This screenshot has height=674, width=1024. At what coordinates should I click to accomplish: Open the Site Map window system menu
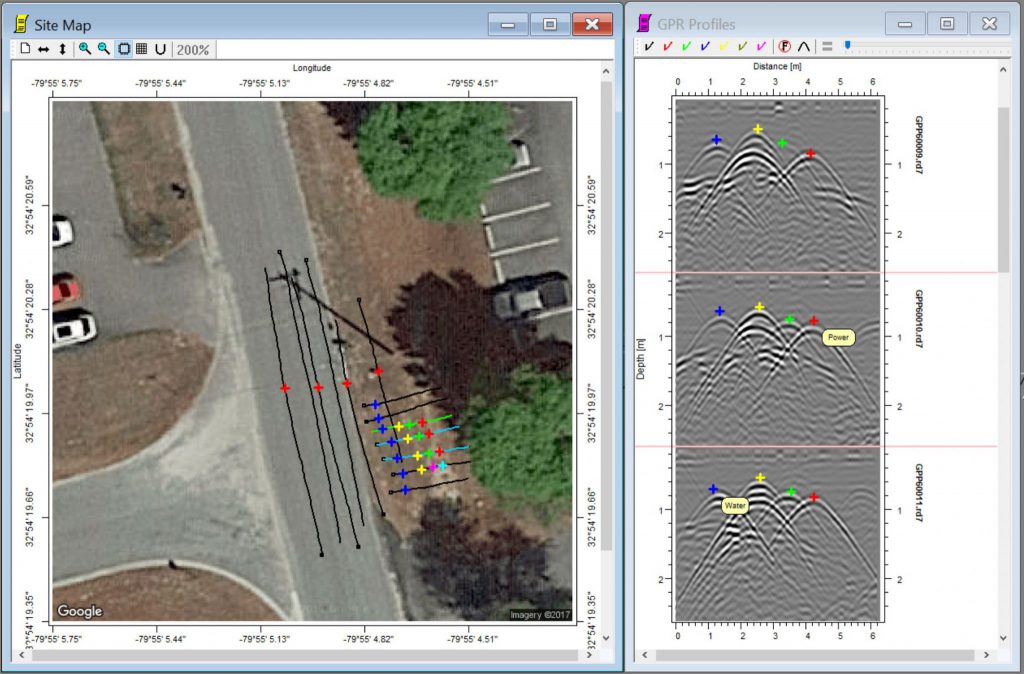20,24
